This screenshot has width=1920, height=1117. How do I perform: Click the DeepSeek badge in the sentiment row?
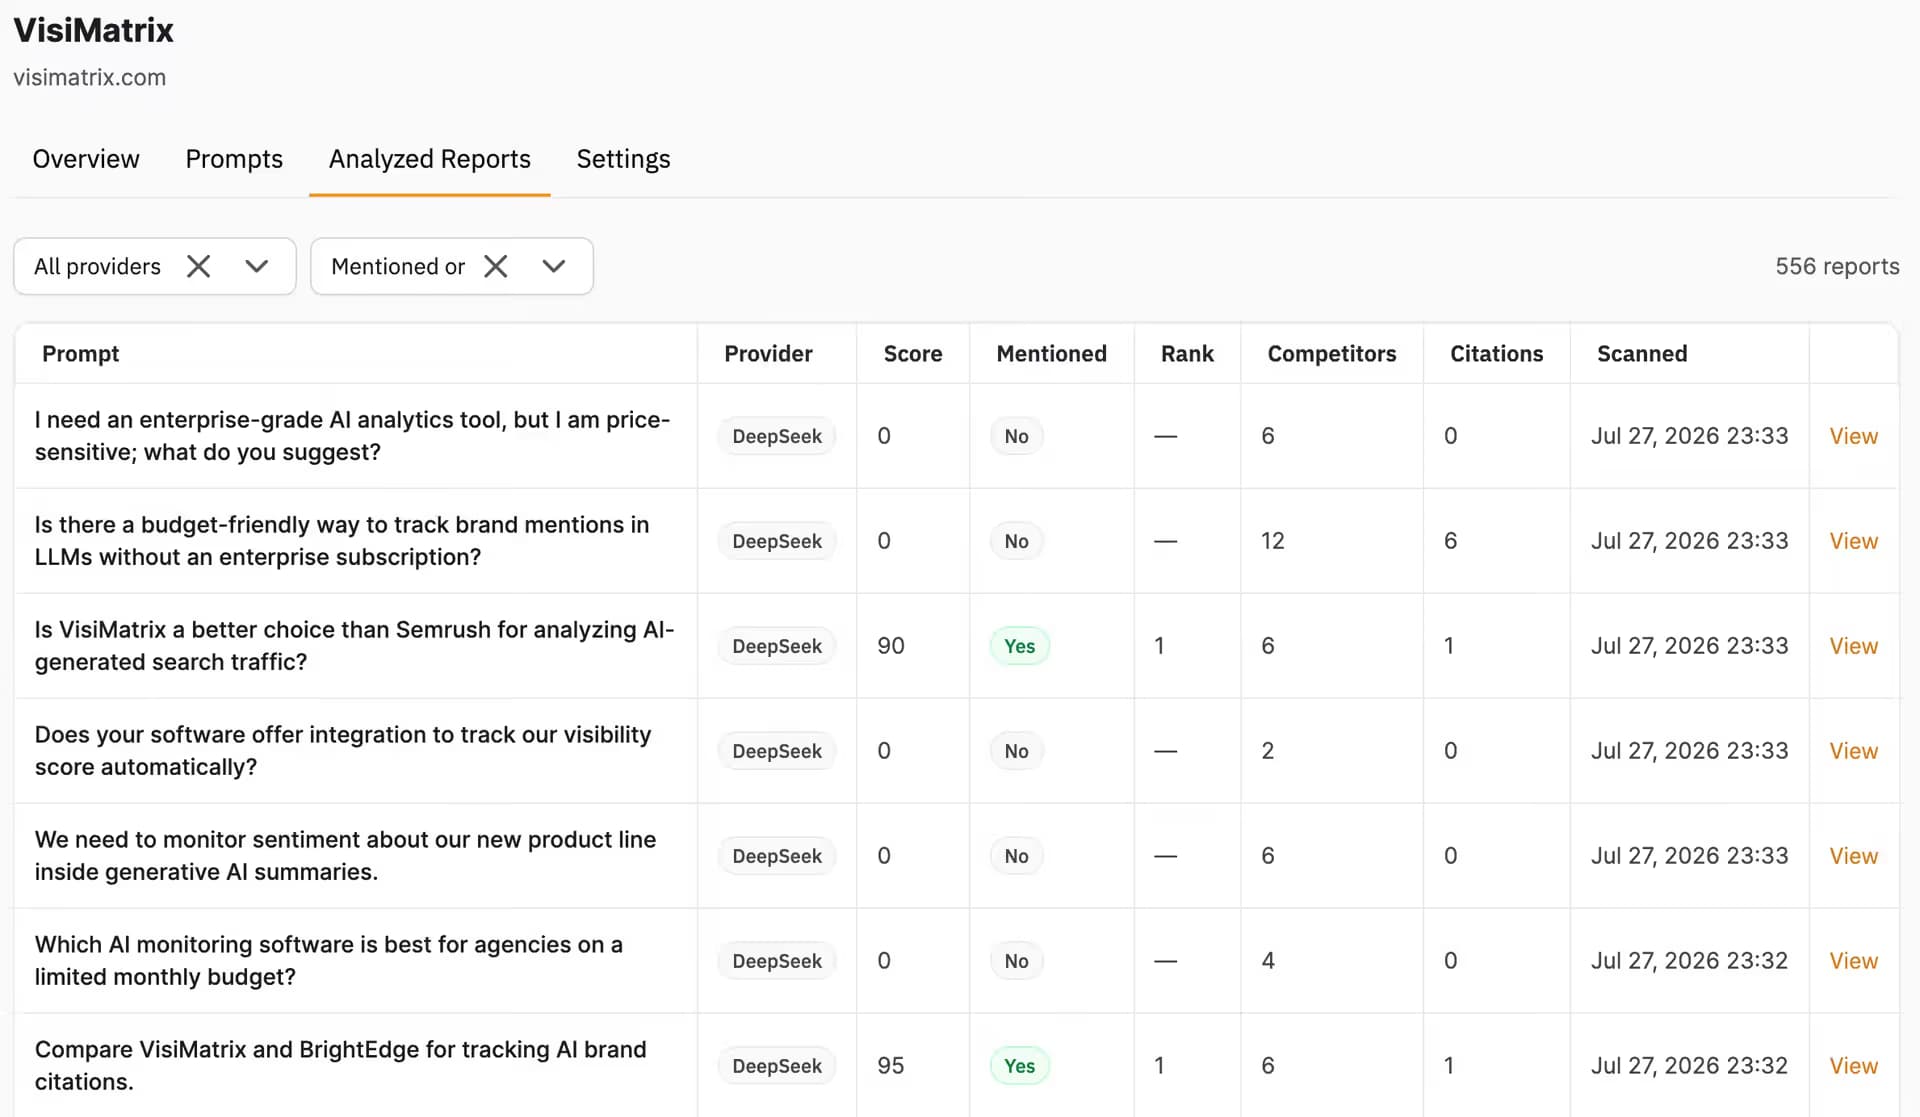[x=777, y=856]
